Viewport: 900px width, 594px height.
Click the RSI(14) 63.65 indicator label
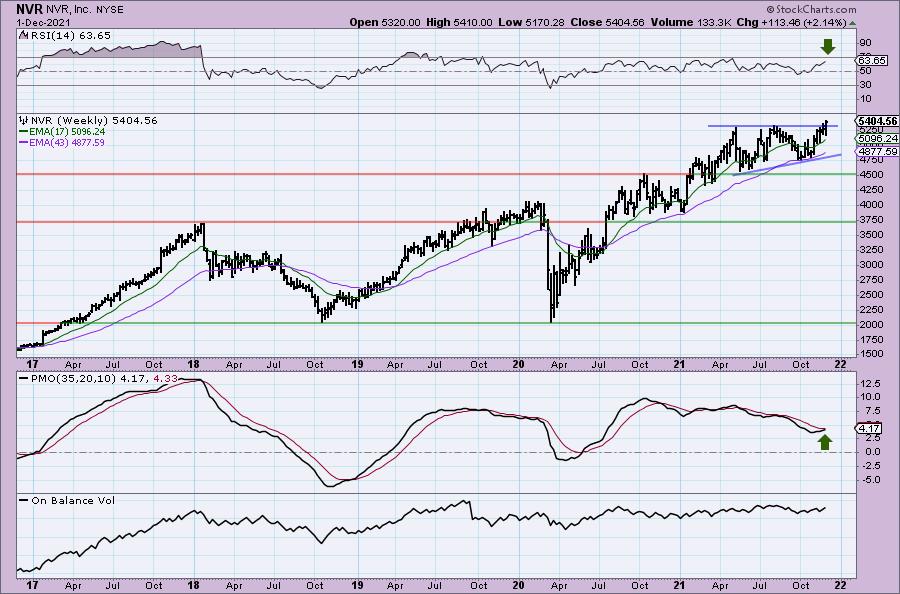(70, 36)
